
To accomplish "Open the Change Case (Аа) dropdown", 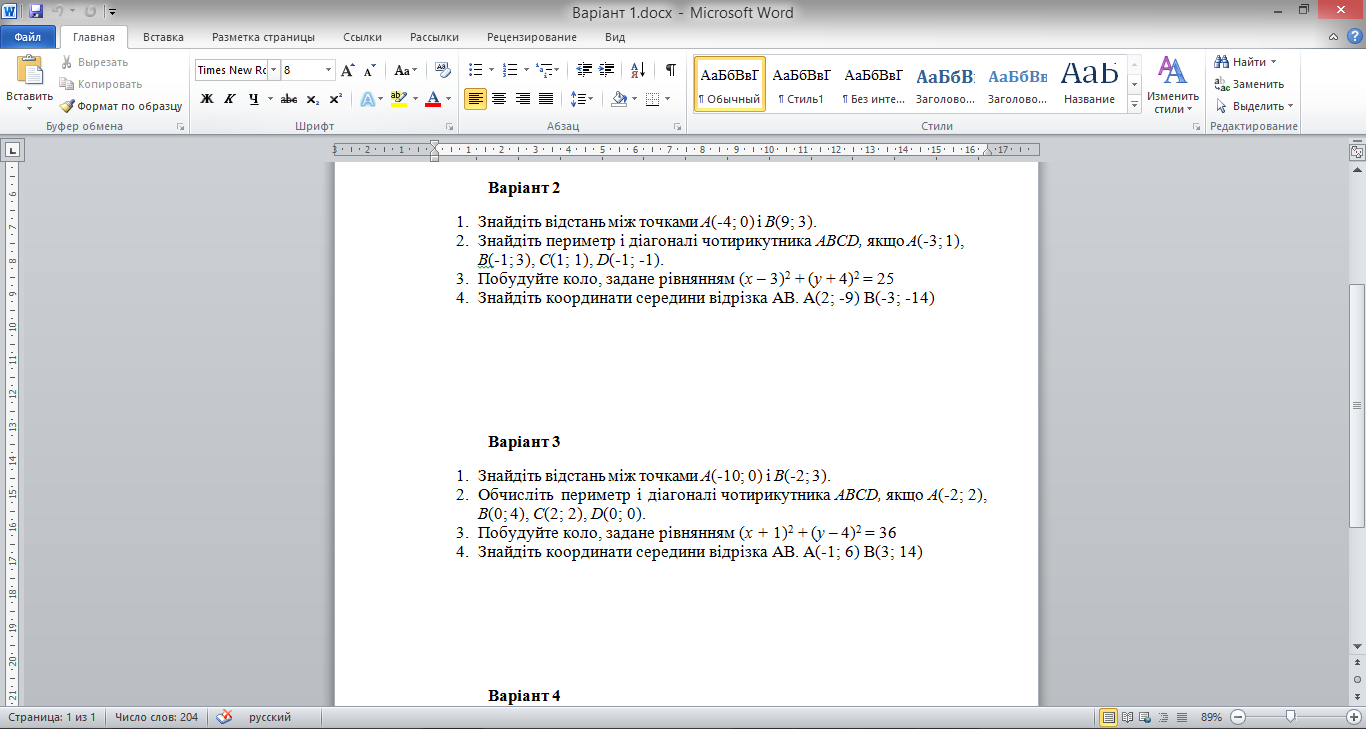I will pos(406,70).
